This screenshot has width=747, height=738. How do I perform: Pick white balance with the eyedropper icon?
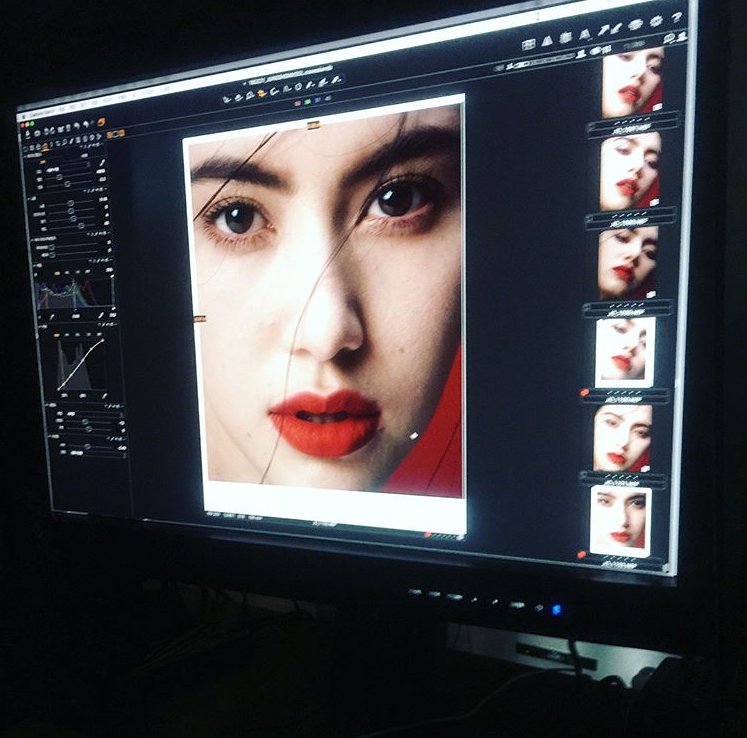coord(102,162)
